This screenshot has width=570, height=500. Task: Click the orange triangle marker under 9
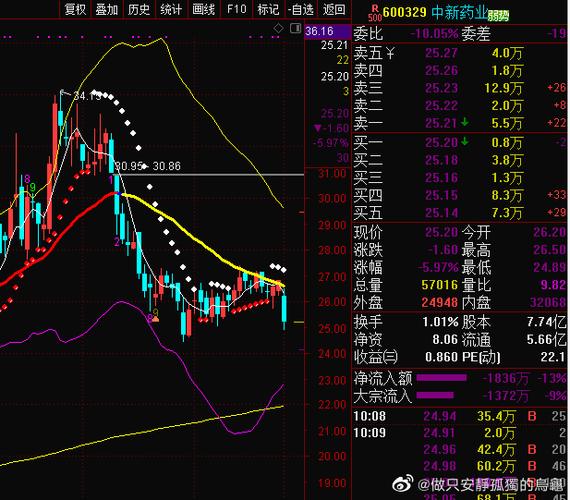156,319
